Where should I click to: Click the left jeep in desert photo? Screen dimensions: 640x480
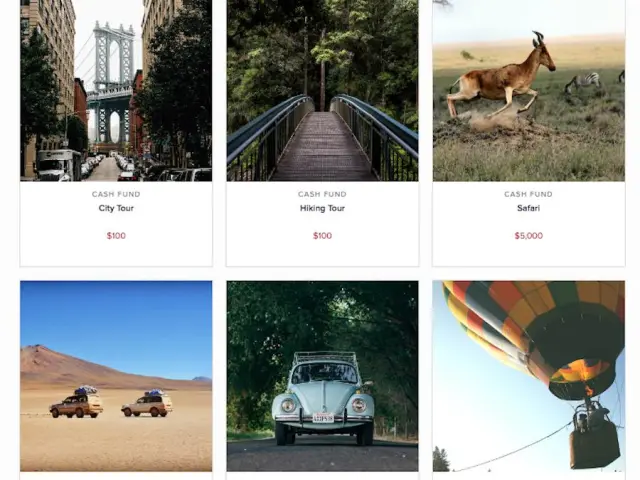point(76,402)
